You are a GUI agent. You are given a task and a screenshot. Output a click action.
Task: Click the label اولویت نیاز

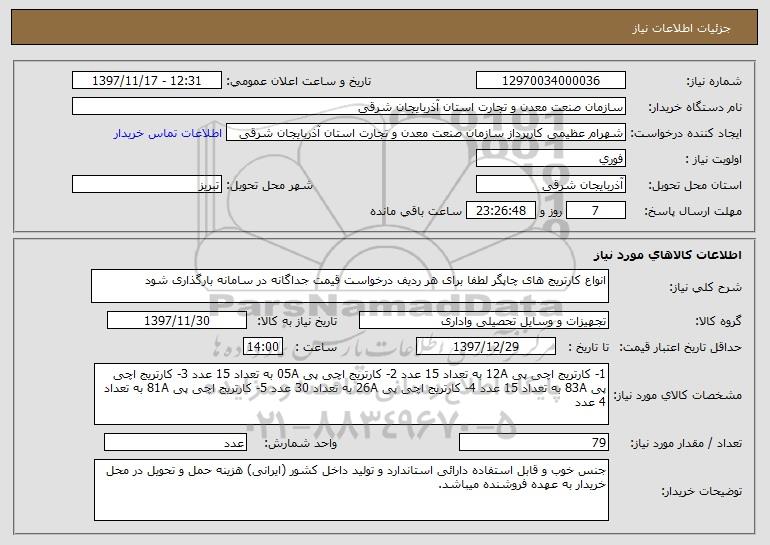[714, 159]
